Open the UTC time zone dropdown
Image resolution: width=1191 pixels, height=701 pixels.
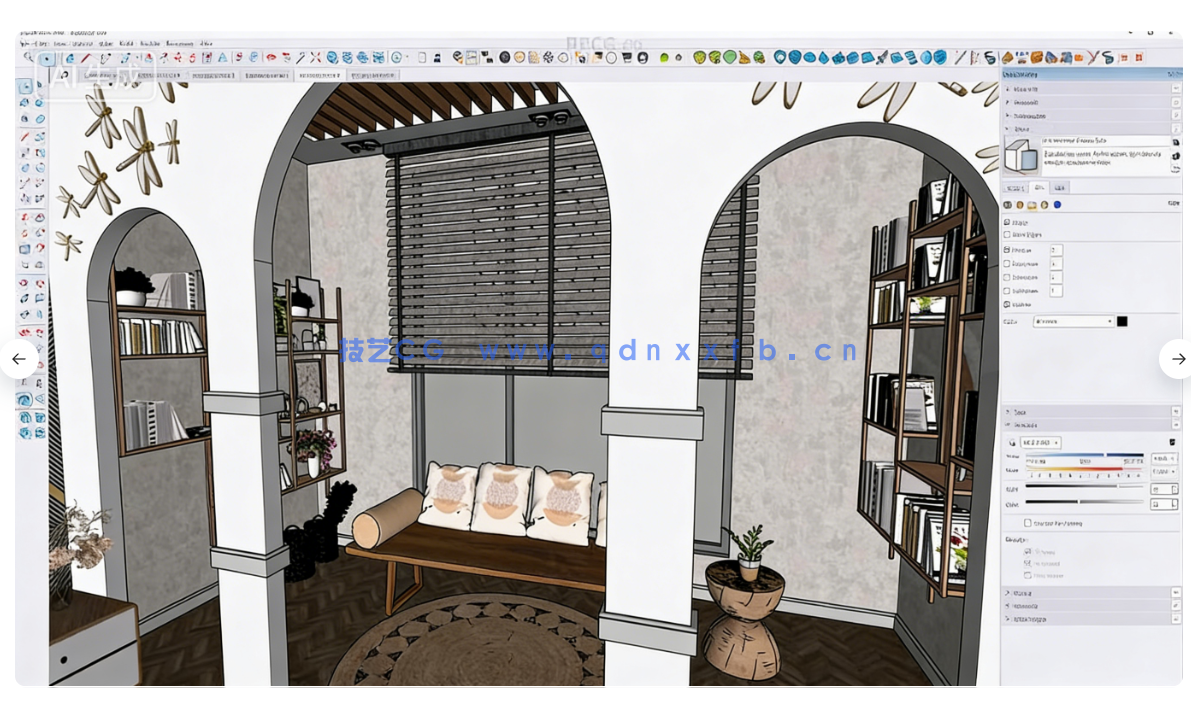pyautogui.click(x=1041, y=442)
